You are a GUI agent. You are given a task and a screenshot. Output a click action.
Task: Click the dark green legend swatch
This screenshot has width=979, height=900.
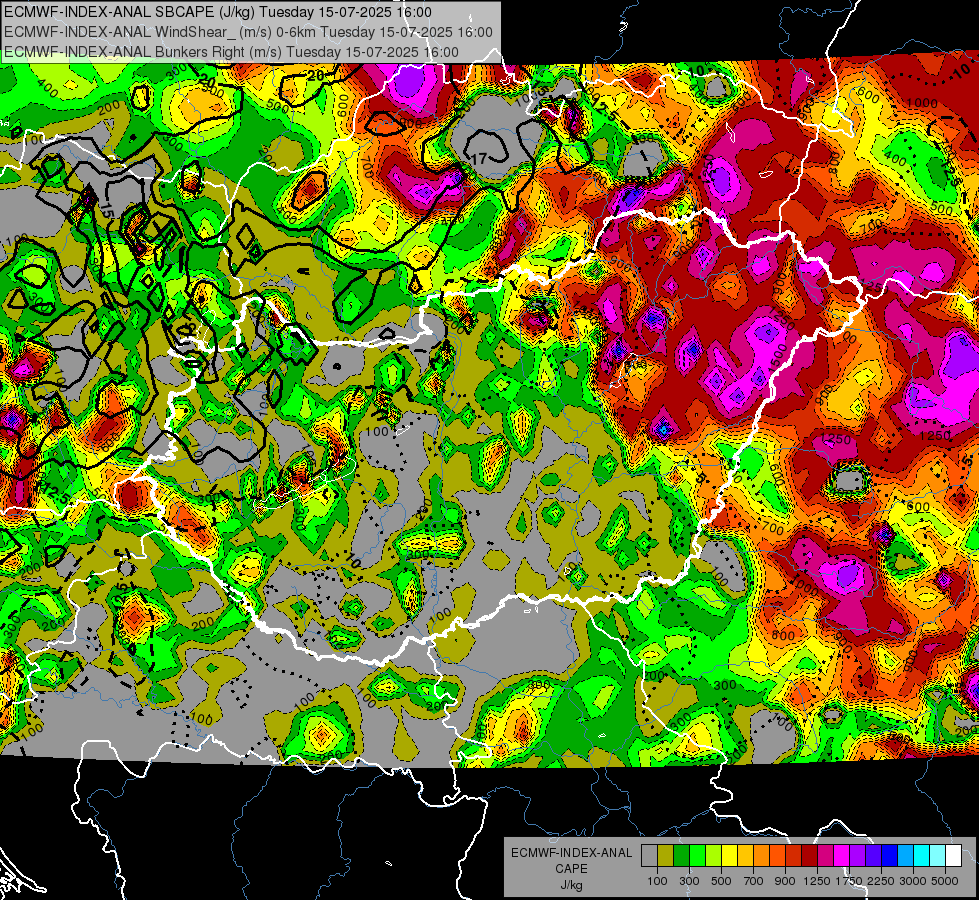click(681, 856)
